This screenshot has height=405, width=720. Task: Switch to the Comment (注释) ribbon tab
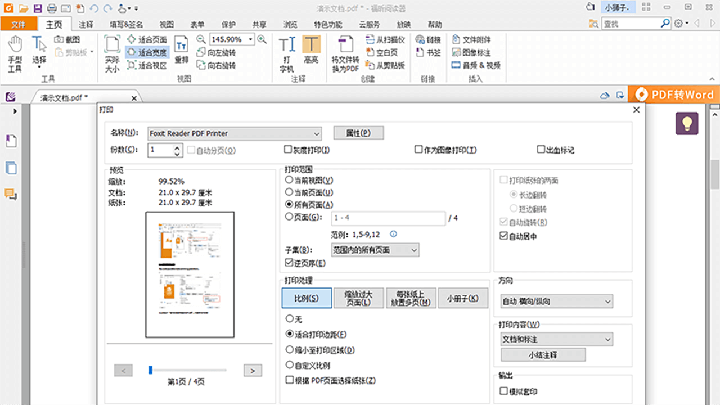(x=86, y=24)
